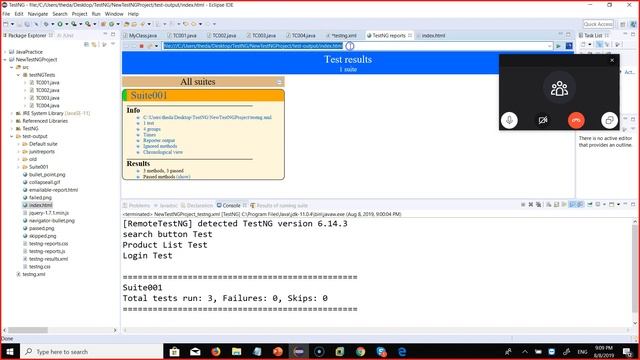The height and width of the screenshot is (360, 640).
Task: Click the pop-out window button in call overlay
Action: tap(609, 120)
